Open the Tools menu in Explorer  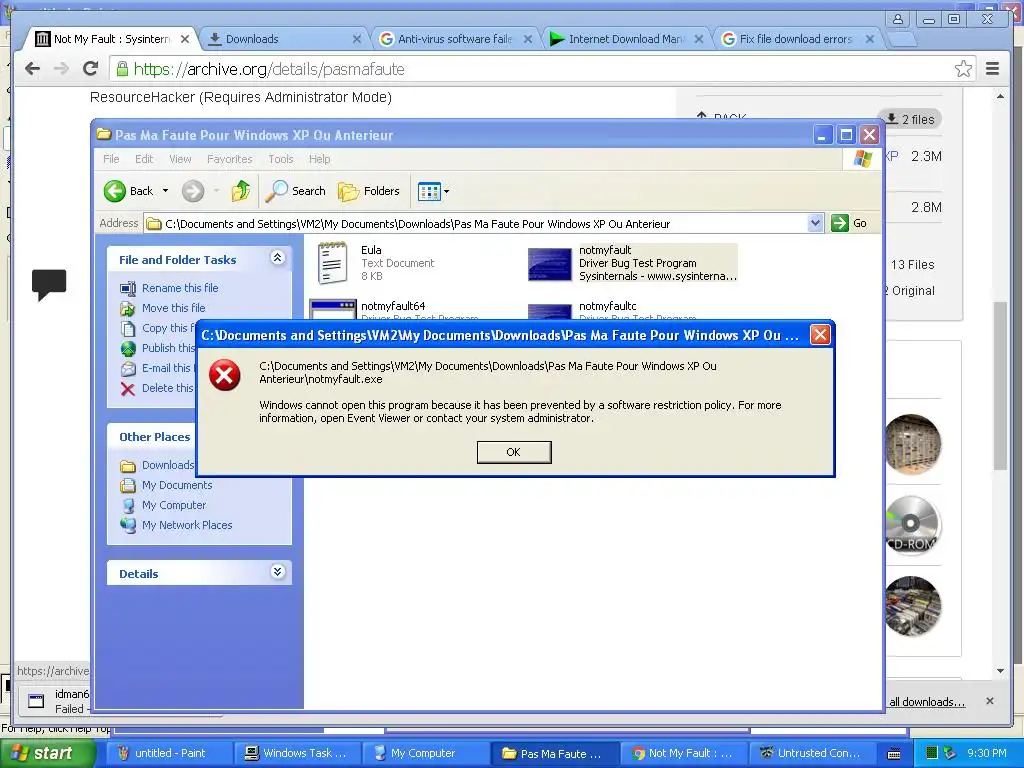point(281,159)
